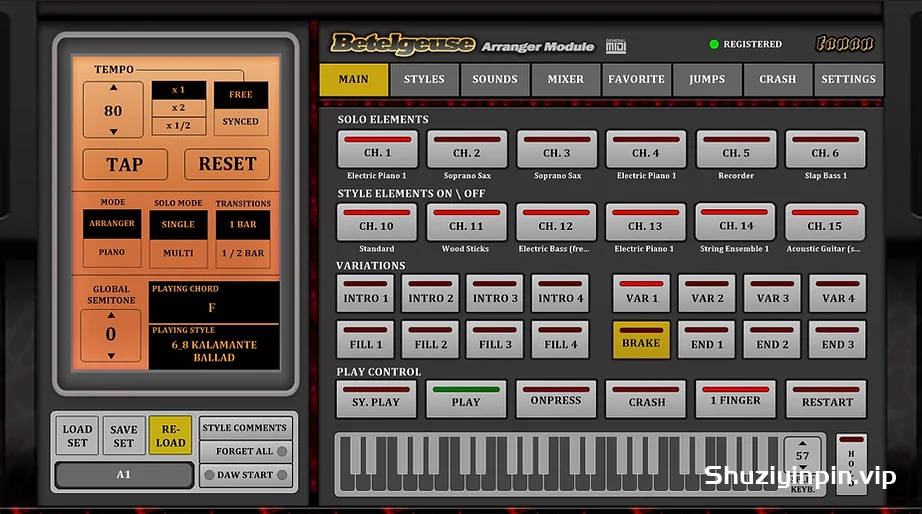Increase tempo with up arrow
The width and height of the screenshot is (922, 514).
pos(113,88)
